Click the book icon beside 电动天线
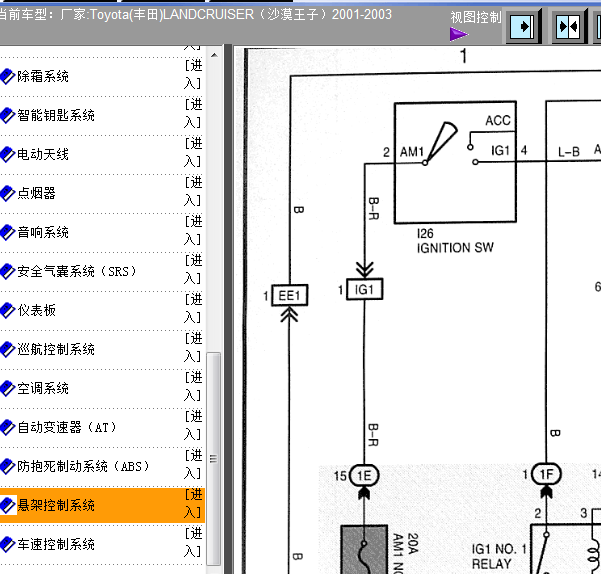 click(7, 154)
